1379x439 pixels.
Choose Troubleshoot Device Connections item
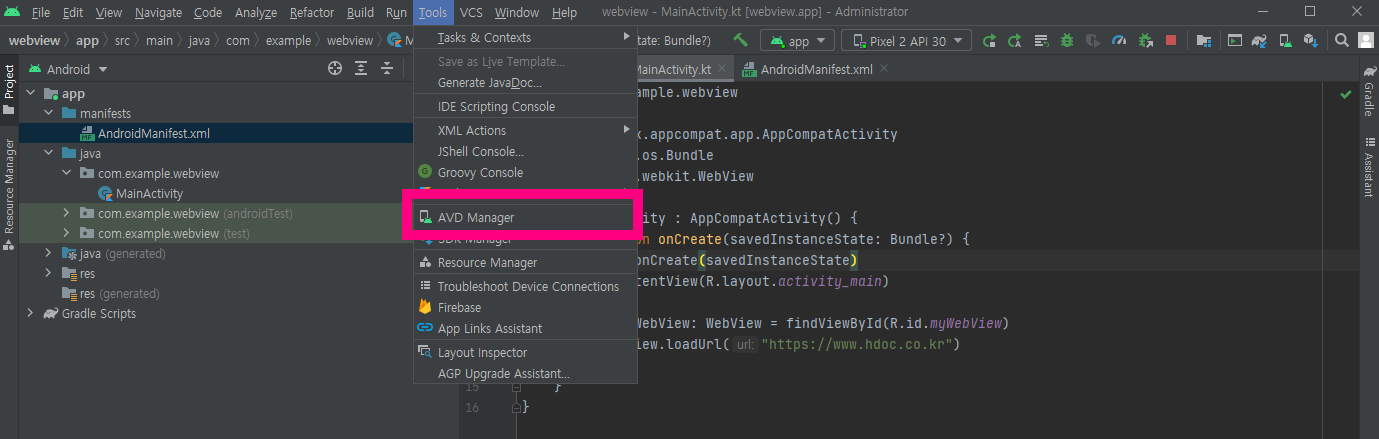pyautogui.click(x=525, y=286)
